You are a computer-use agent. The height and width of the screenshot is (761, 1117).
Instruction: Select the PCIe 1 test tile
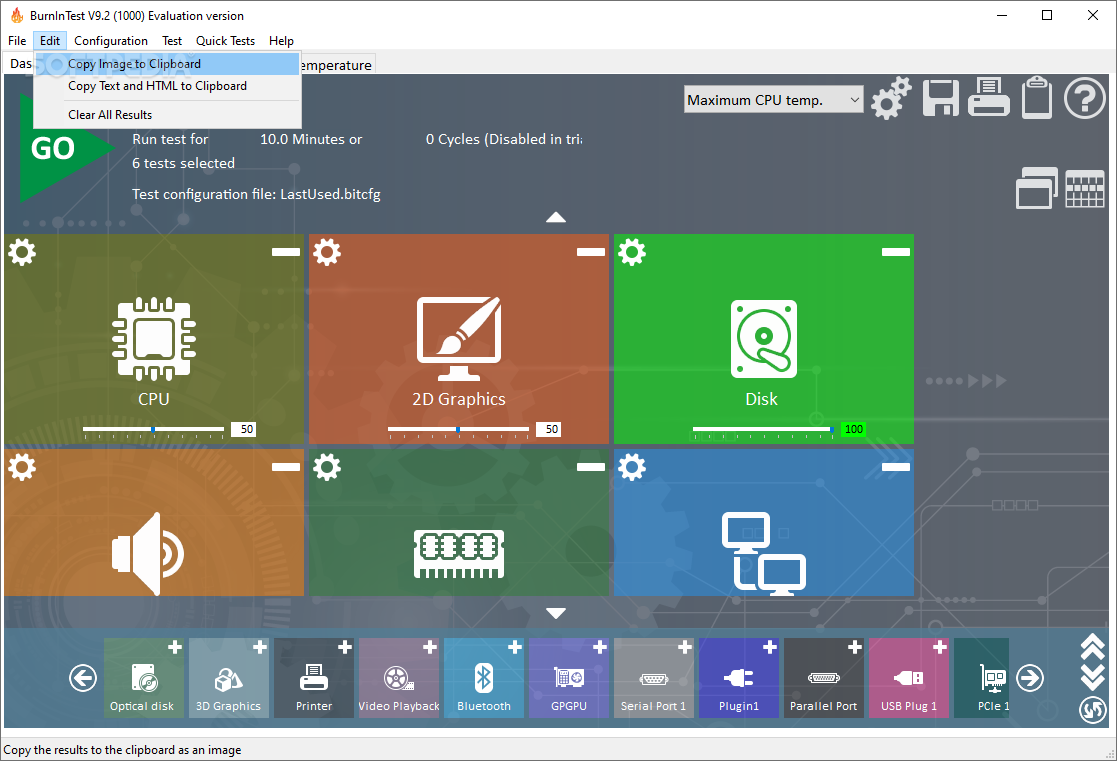982,678
